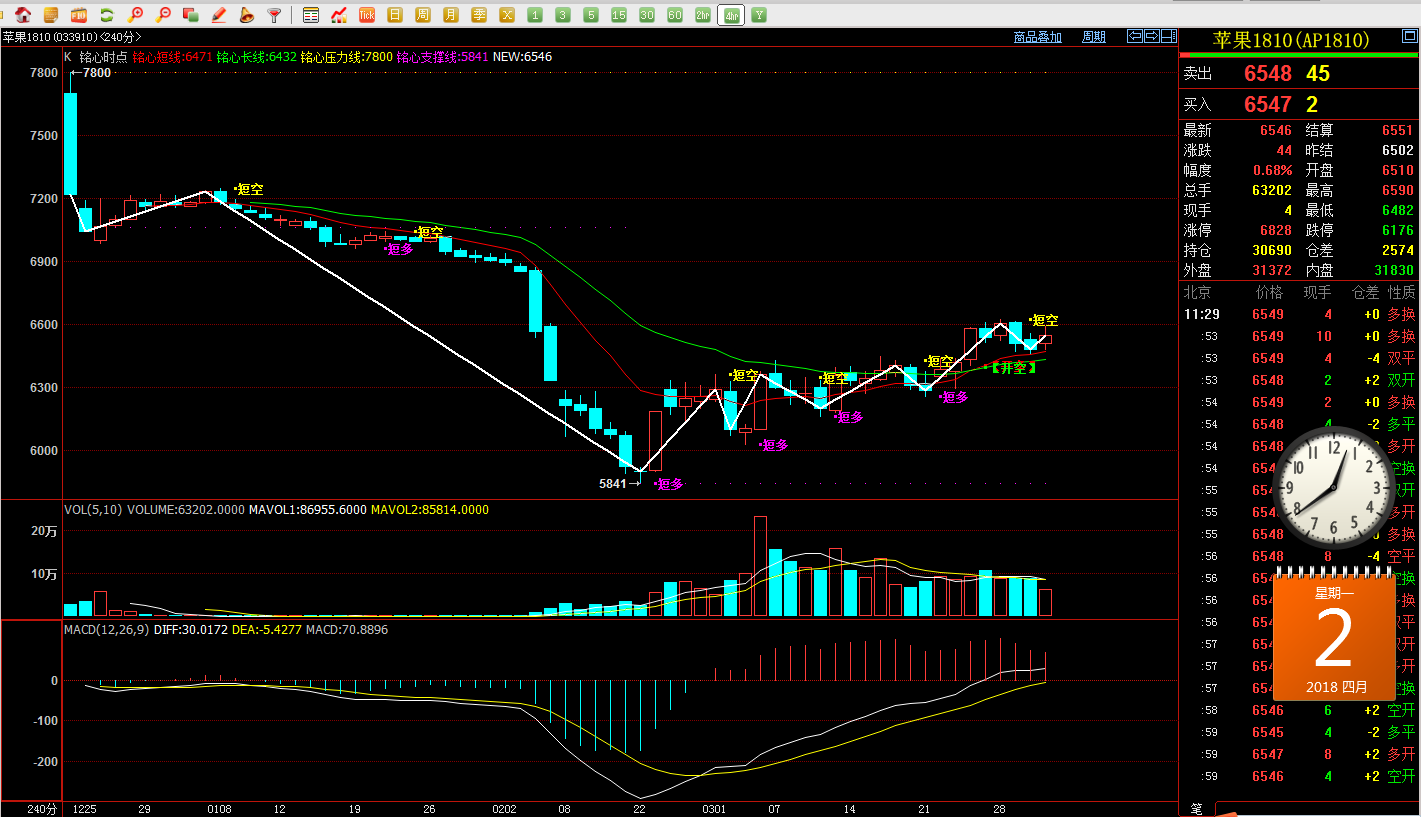
Task: Click the funnel filter icon
Action: point(274,15)
